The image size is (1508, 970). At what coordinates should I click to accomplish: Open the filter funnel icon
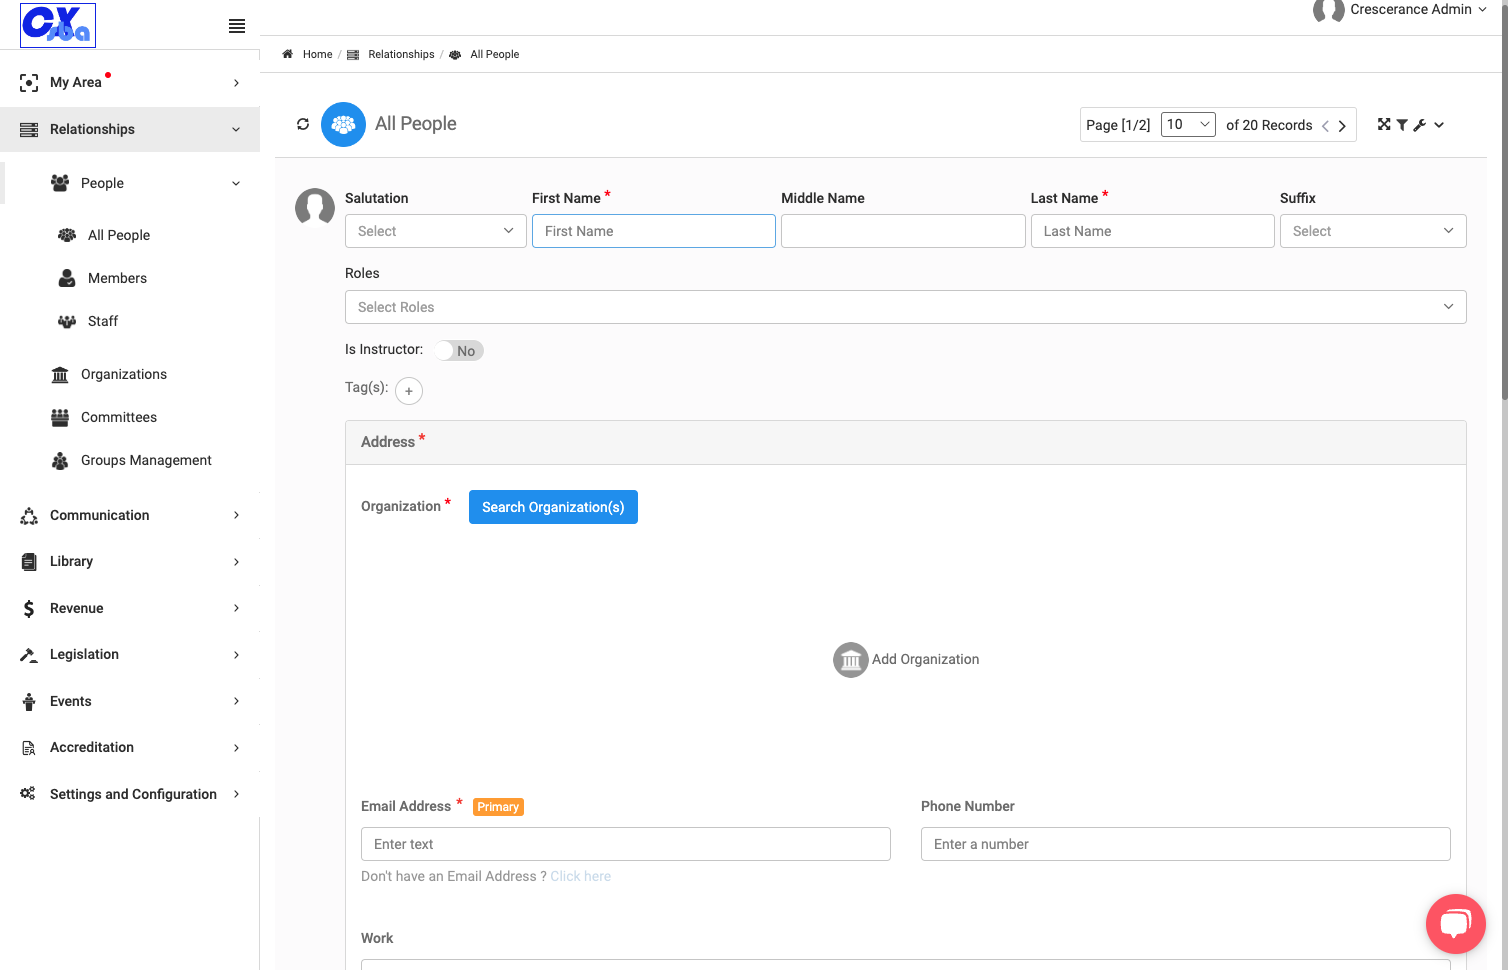1402,125
